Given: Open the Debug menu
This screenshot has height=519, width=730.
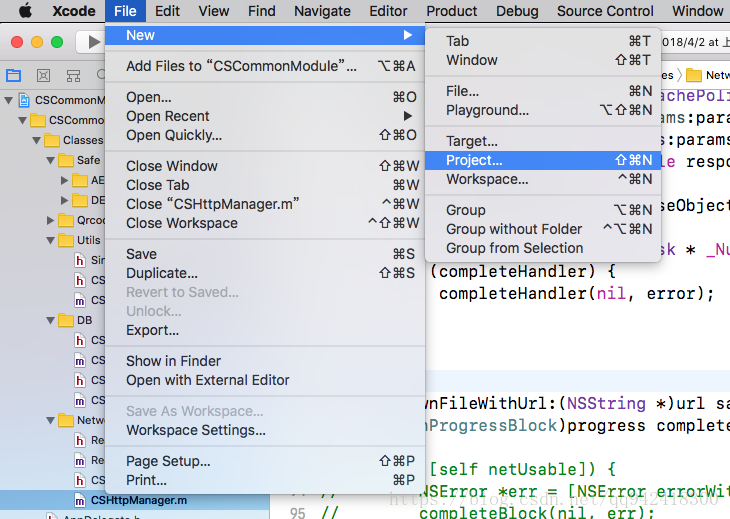Looking at the screenshot, I should click(517, 11).
